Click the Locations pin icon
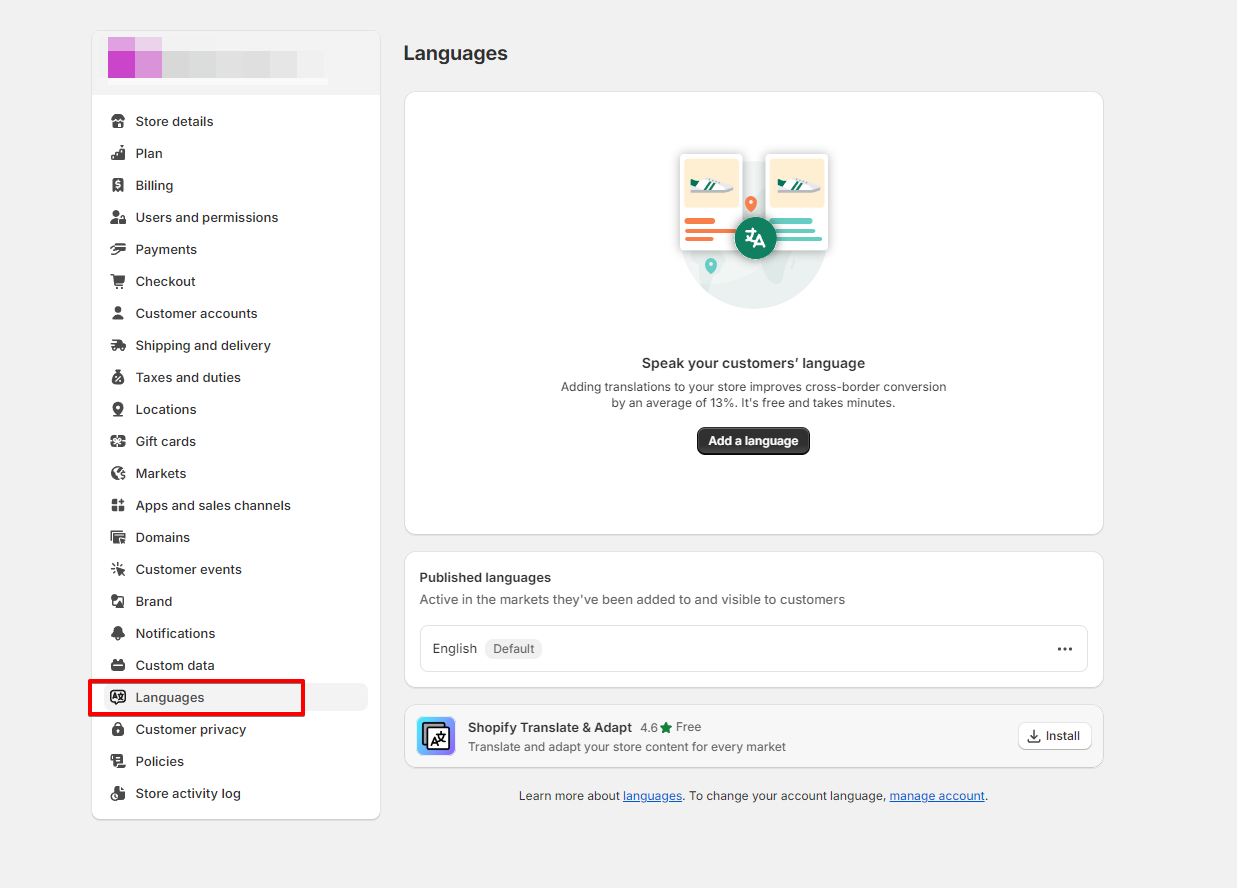The height and width of the screenshot is (888, 1237). pyautogui.click(x=118, y=409)
